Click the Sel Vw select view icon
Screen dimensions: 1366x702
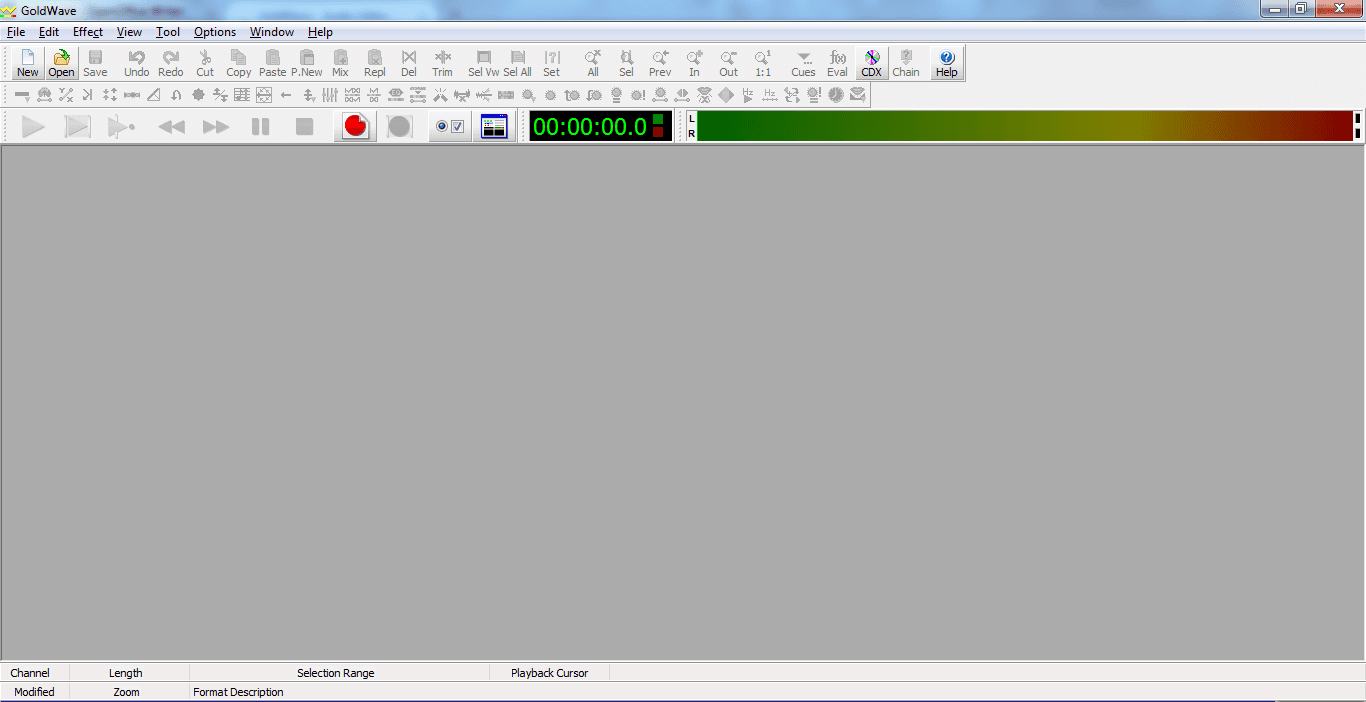pos(484,63)
